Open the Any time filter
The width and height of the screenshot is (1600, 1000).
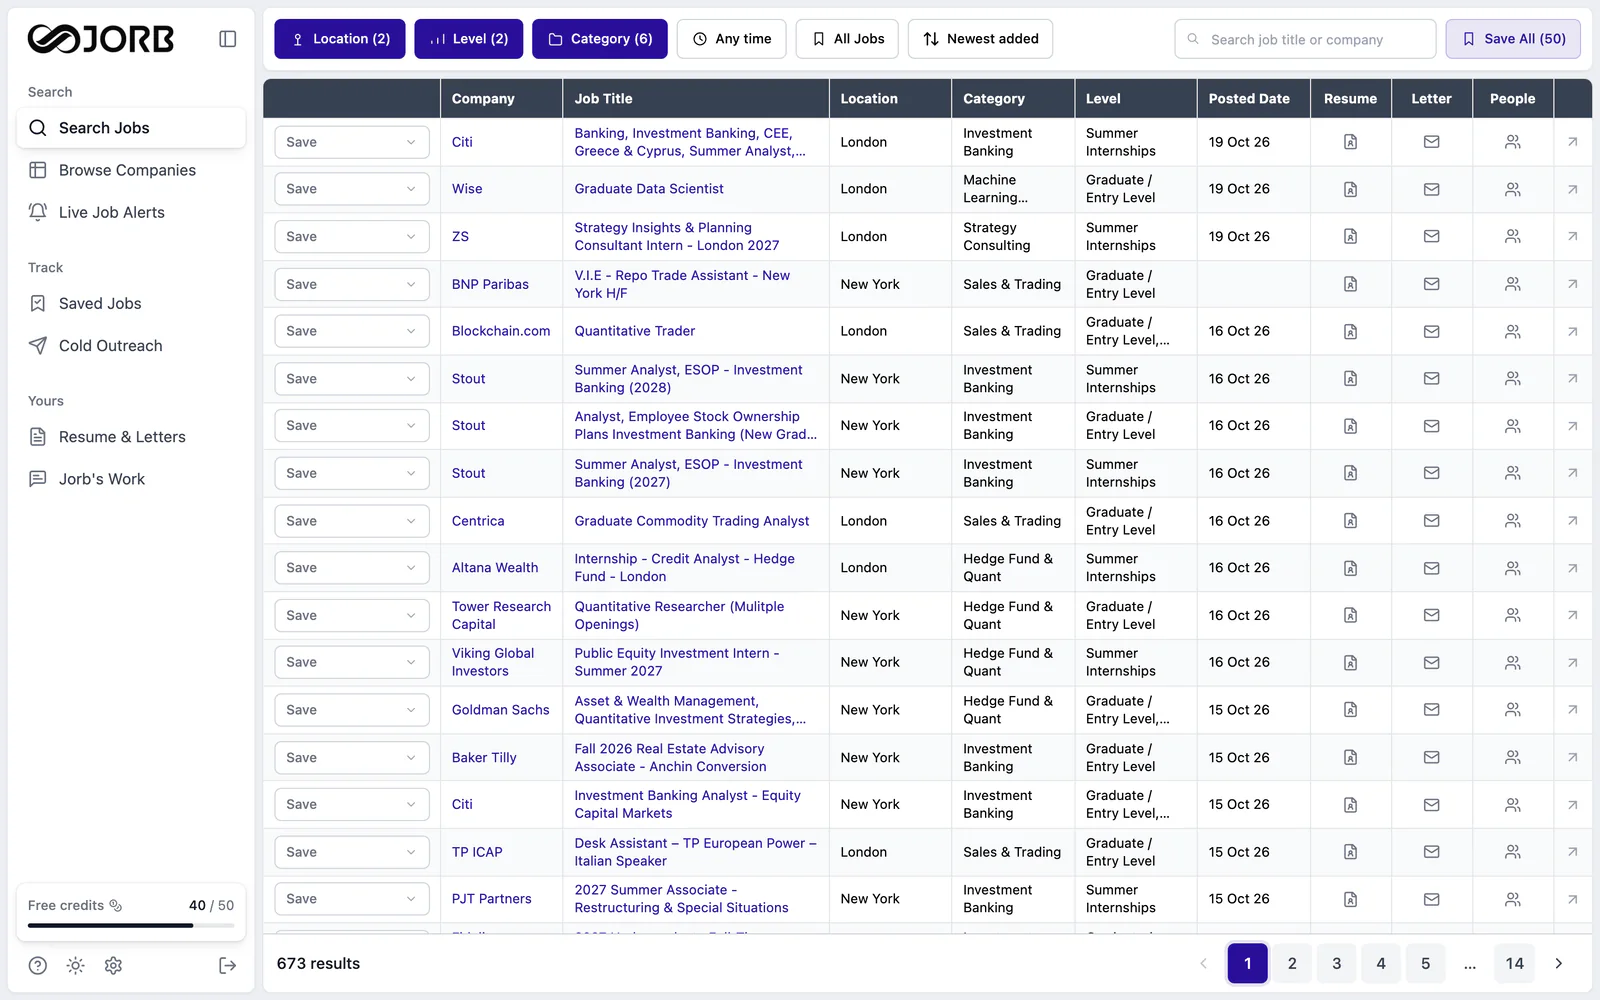732,39
